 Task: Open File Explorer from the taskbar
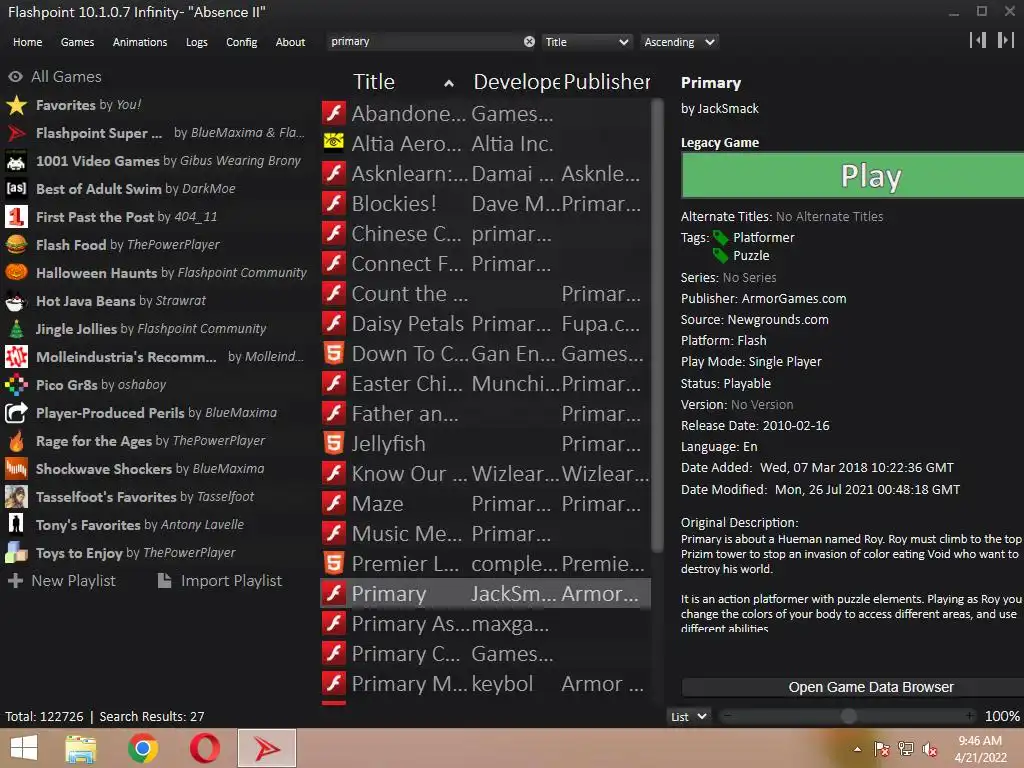pos(81,748)
